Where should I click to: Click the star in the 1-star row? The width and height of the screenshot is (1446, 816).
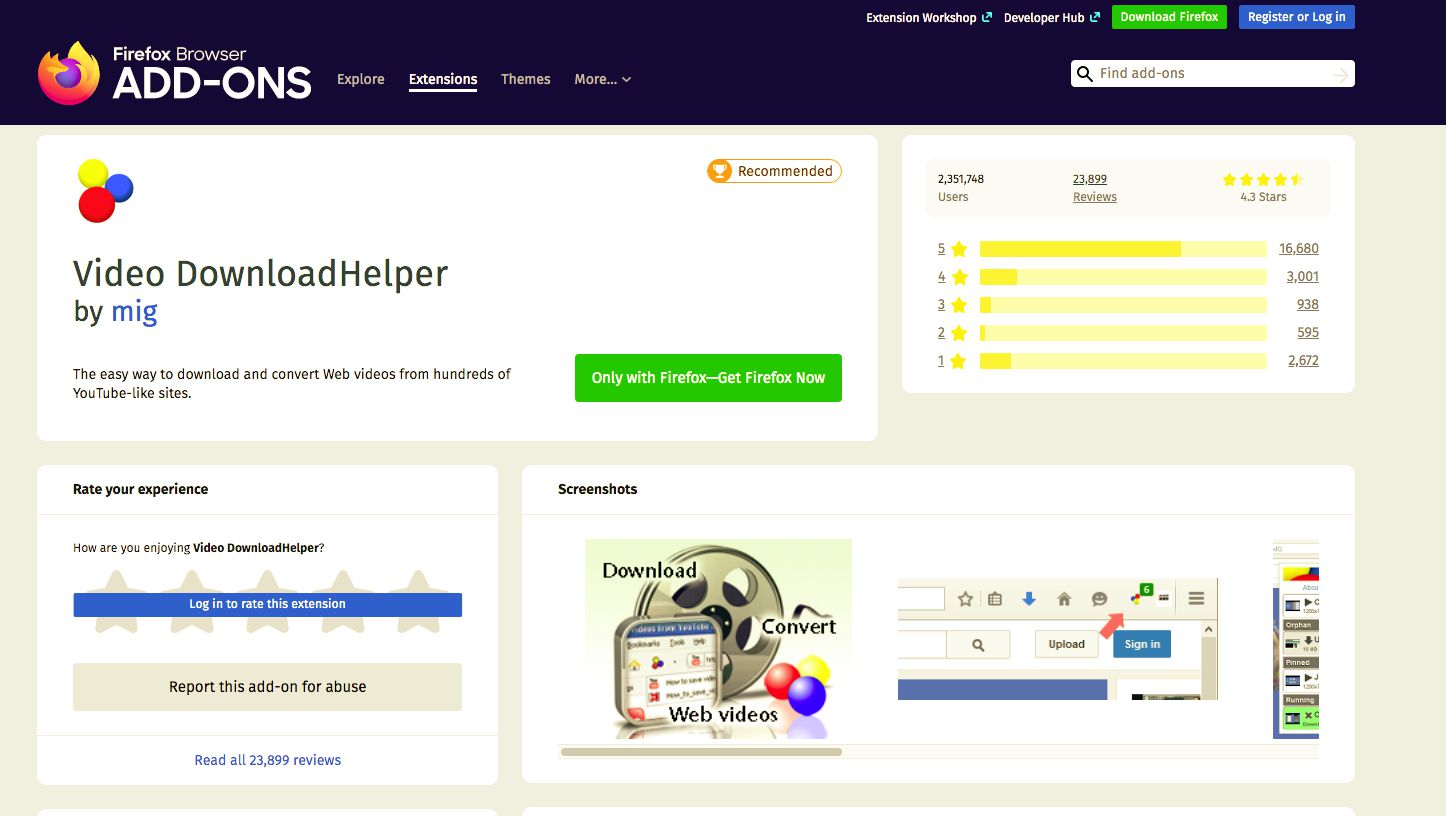click(x=959, y=361)
